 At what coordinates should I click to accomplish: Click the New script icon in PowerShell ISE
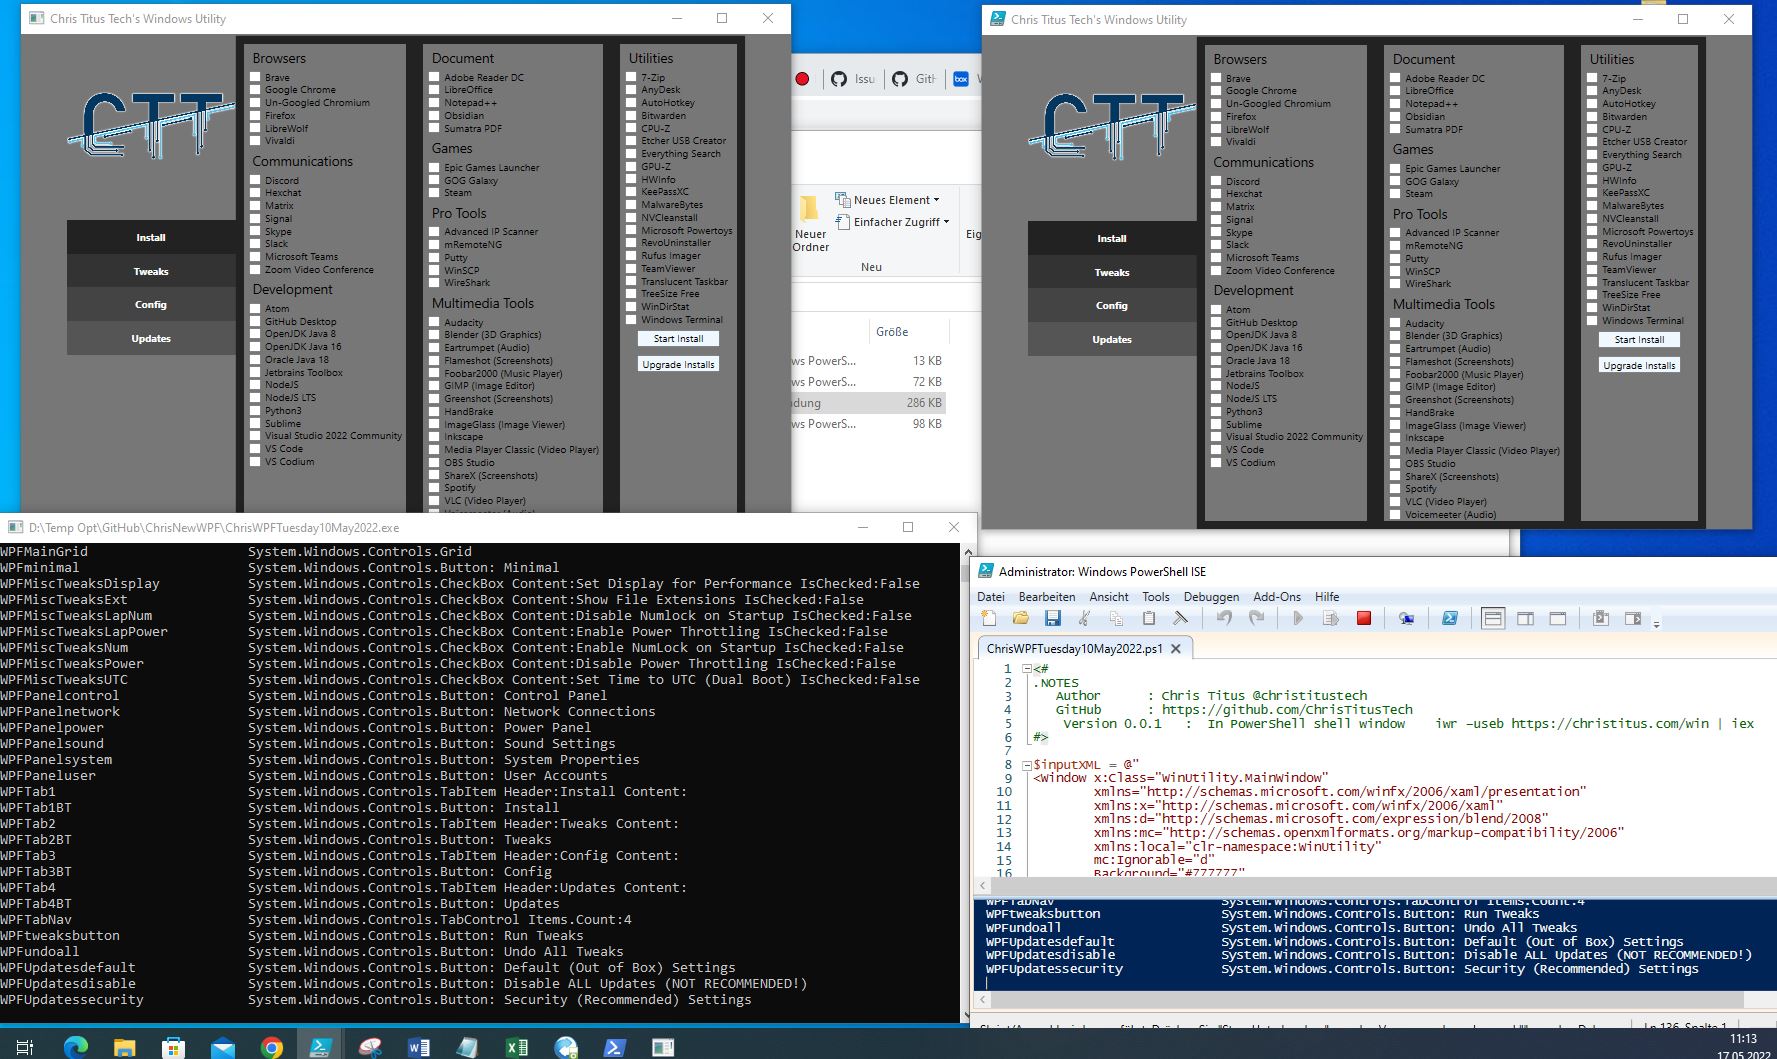pos(990,619)
